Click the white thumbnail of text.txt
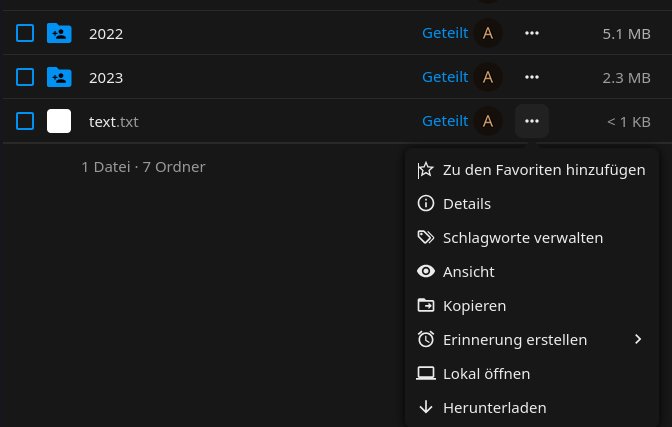Screen dimensions: 672x427 pos(59,121)
